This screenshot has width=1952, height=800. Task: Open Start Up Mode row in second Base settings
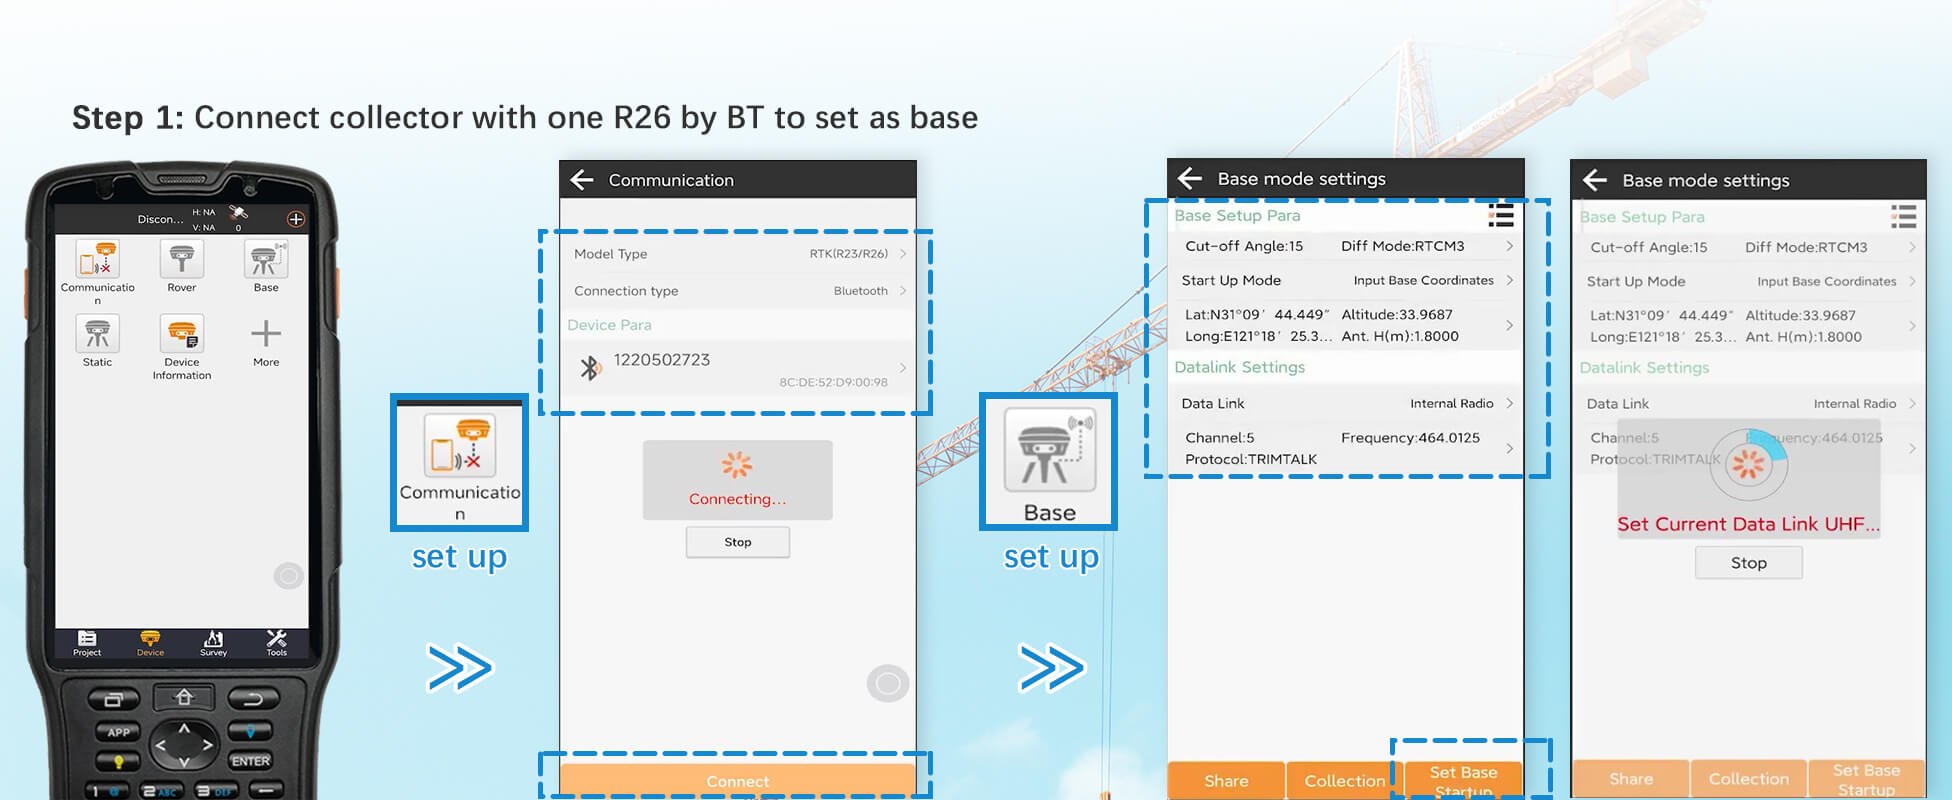1749,282
